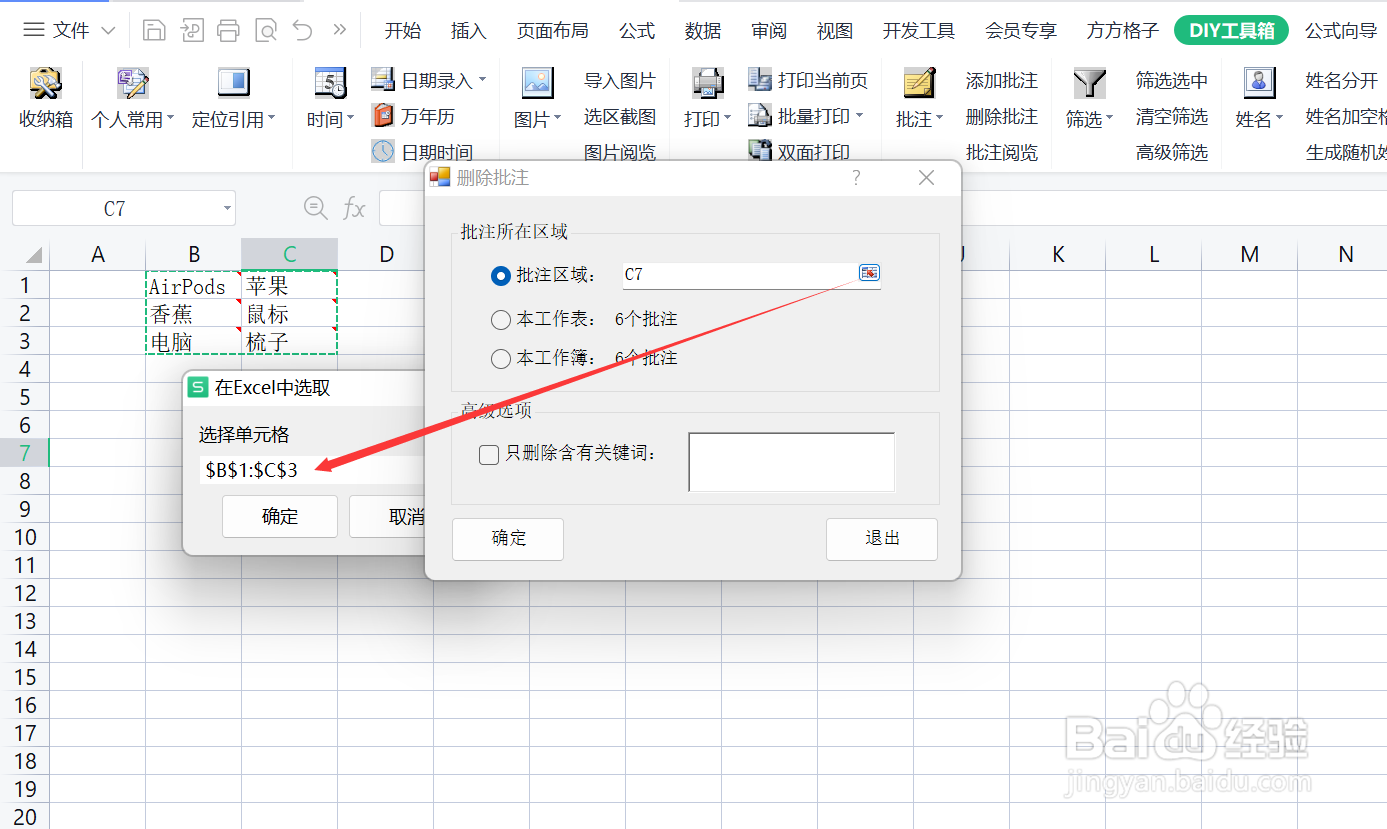Click the 双面打印 icon
Image resolution: width=1387 pixels, height=829 pixels.
click(x=760, y=151)
